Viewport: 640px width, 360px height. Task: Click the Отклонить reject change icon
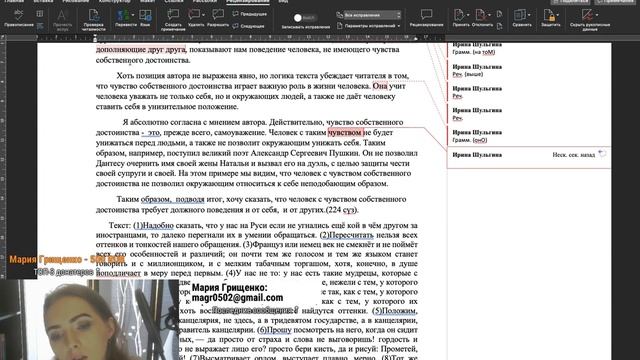pos(480,16)
